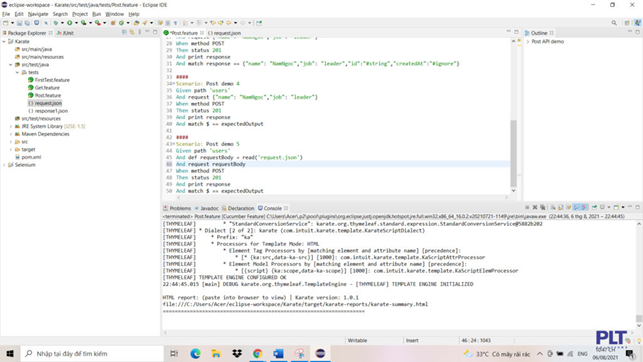The width and height of the screenshot is (643, 362).
Task: Click the Coverage run toolbar icon
Action: (x=84, y=23)
